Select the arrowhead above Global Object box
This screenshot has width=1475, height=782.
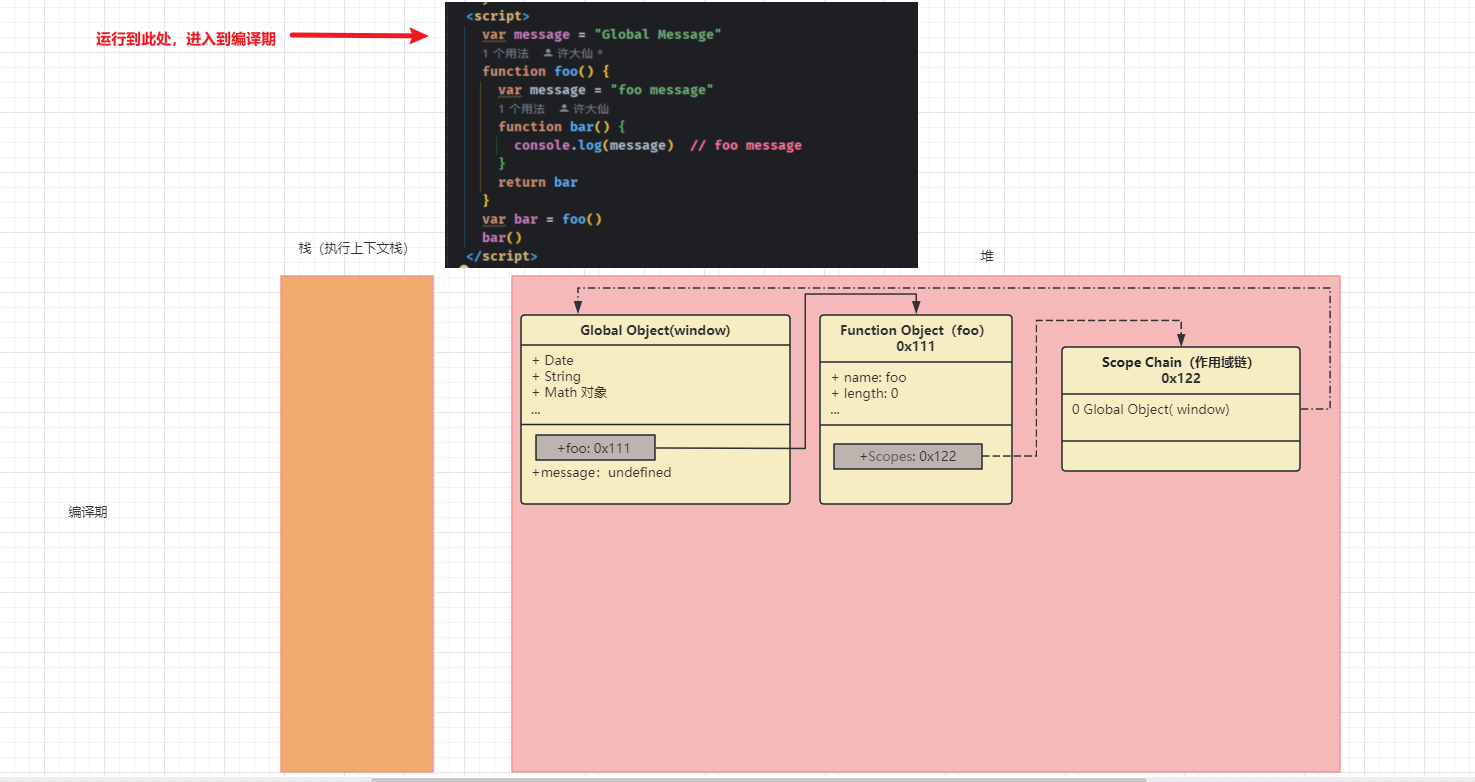point(575,307)
